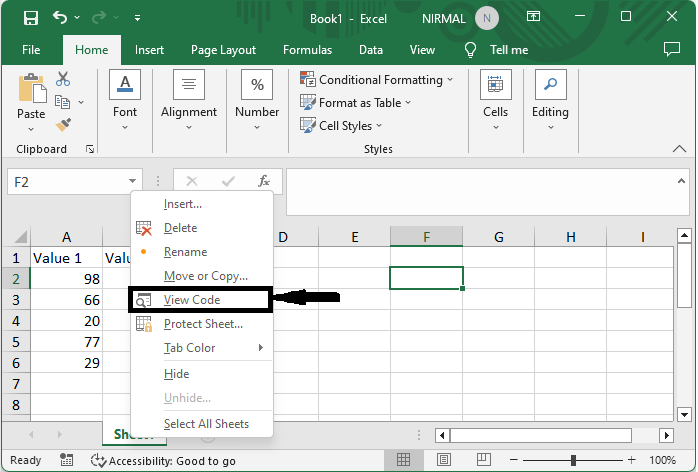Click the Save icon in title bar
The height and width of the screenshot is (472, 698).
point(31,18)
